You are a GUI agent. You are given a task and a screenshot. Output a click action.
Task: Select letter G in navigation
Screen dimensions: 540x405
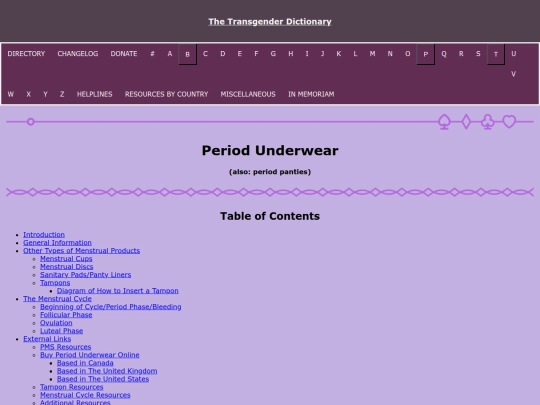pos(273,54)
